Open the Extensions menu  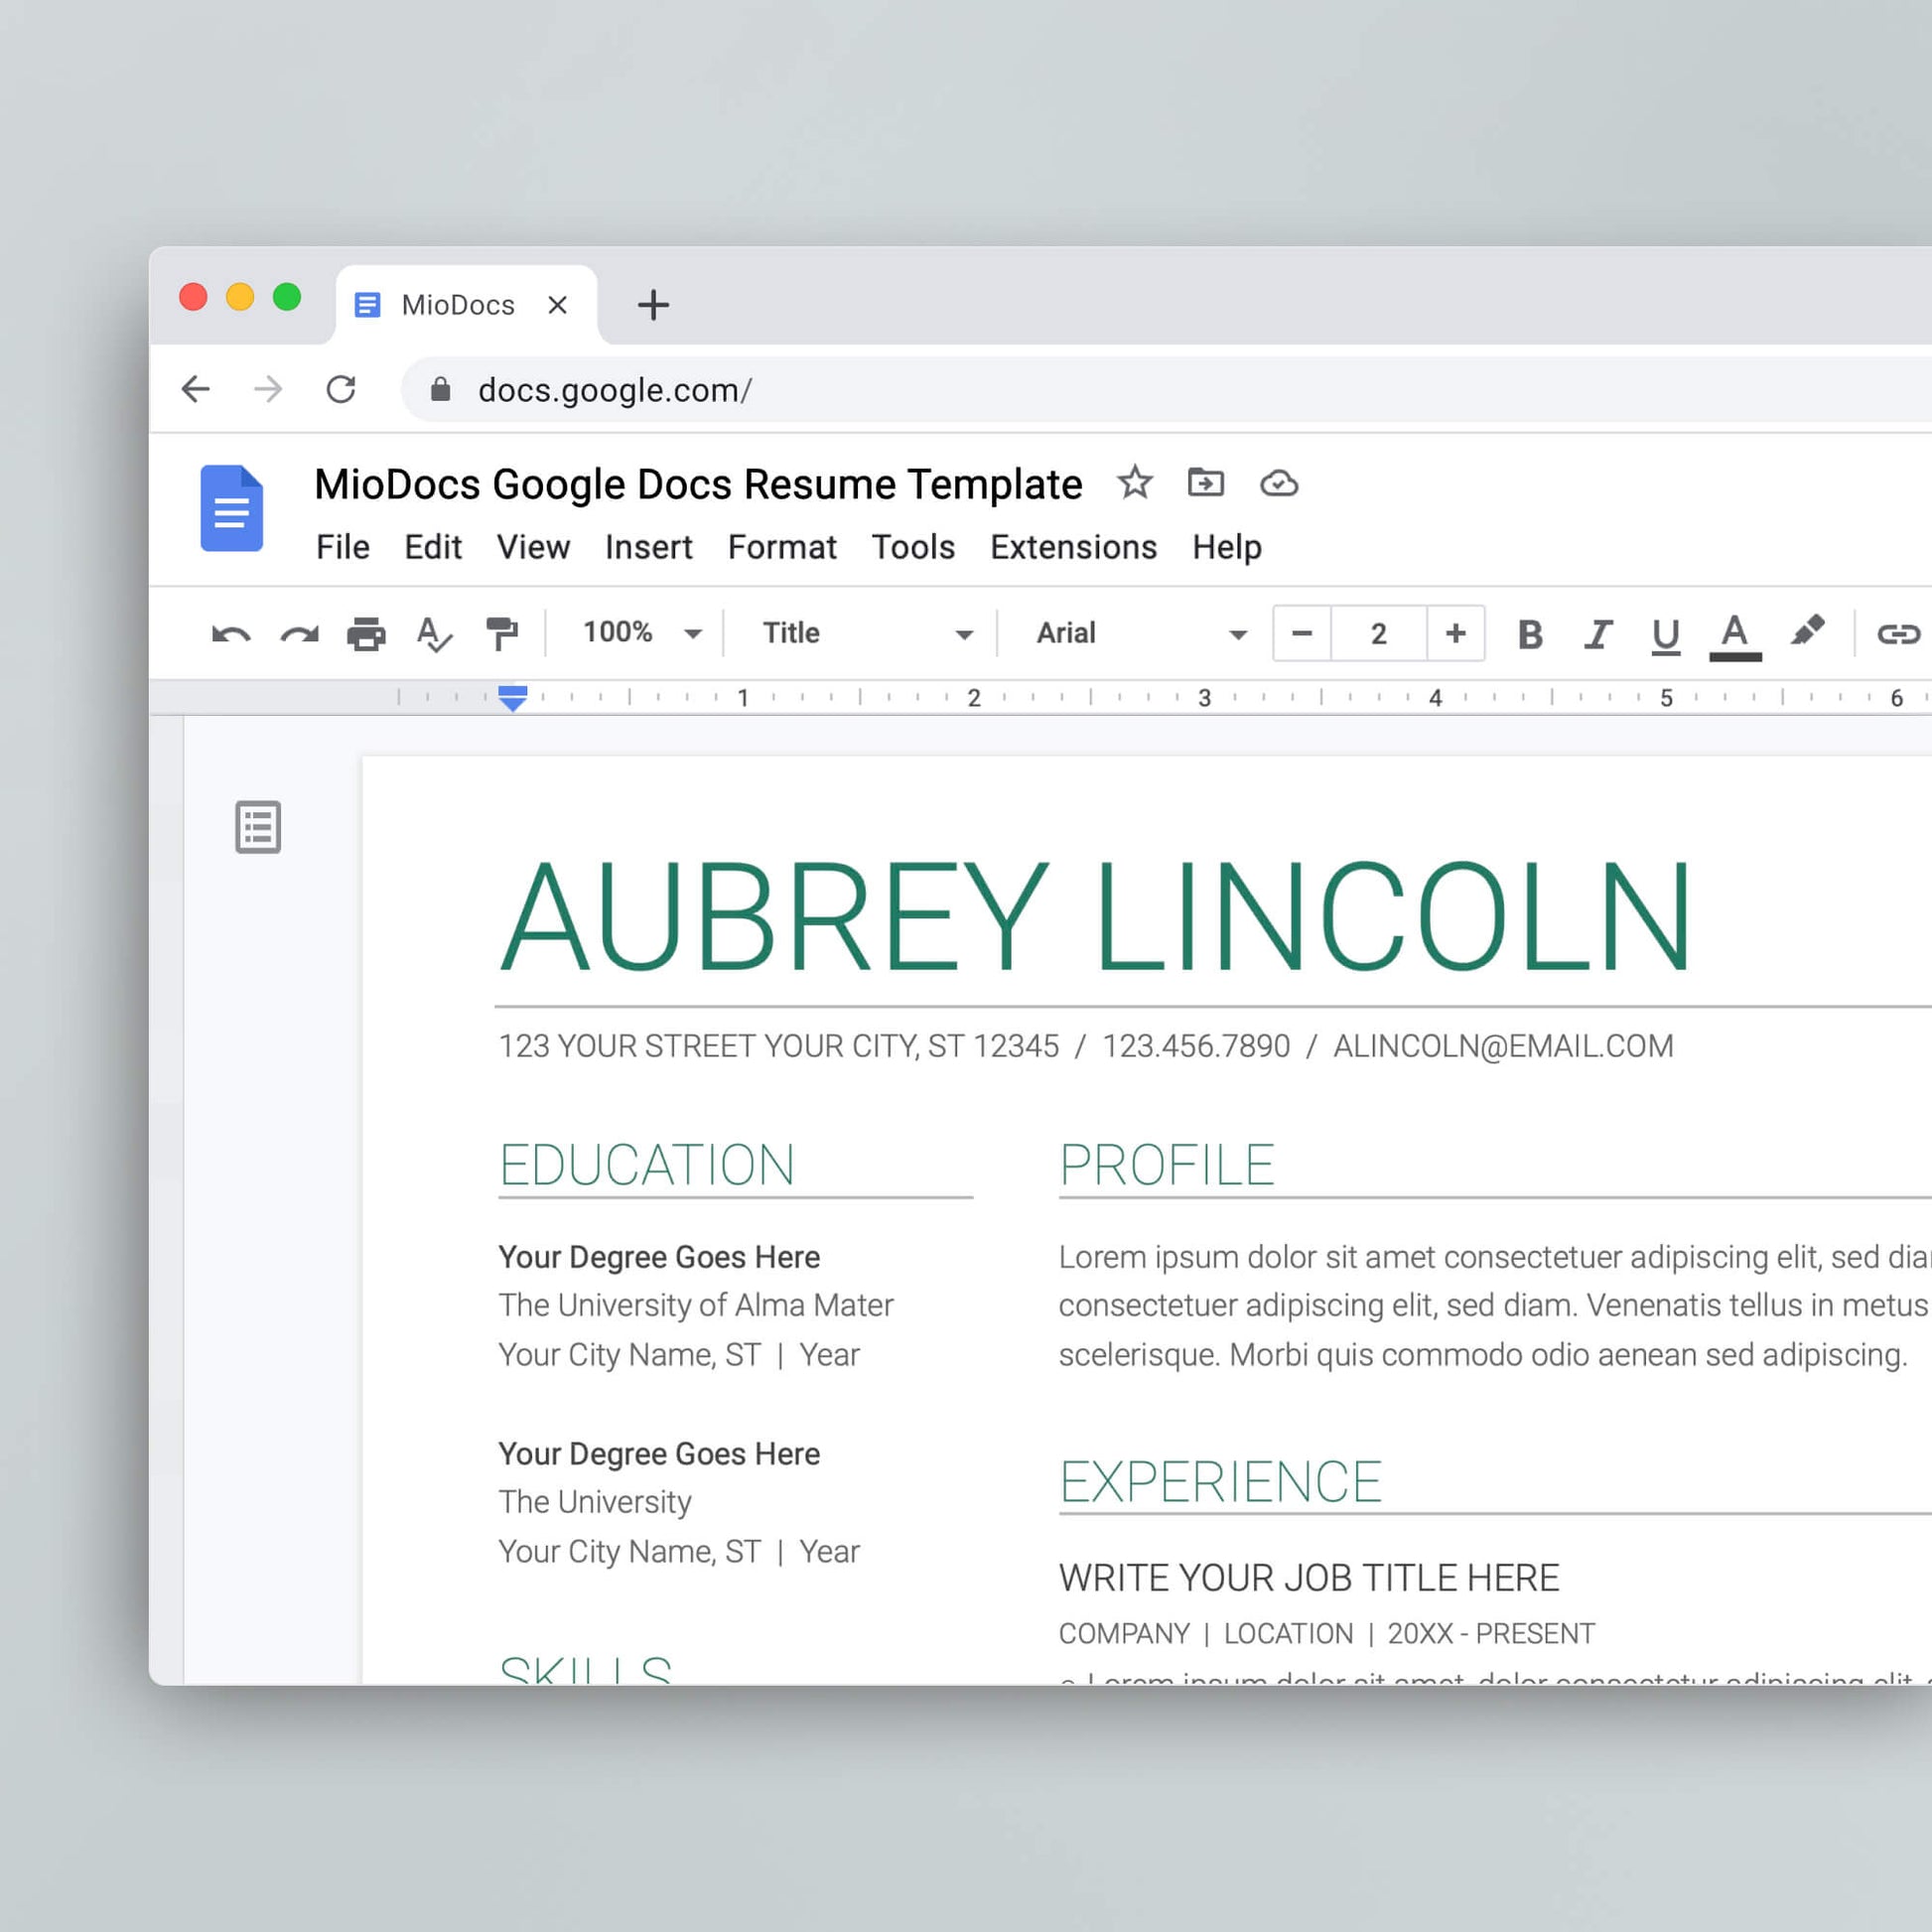1072,547
